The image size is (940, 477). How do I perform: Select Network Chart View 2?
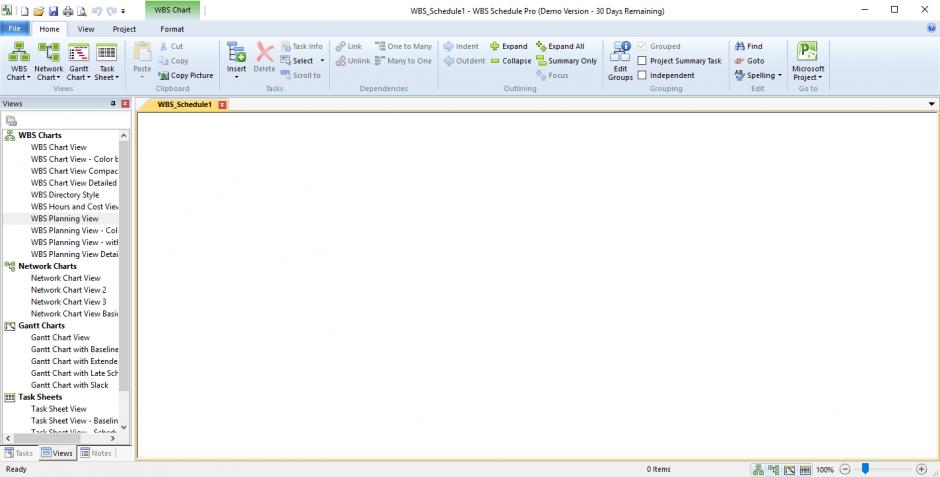point(68,290)
